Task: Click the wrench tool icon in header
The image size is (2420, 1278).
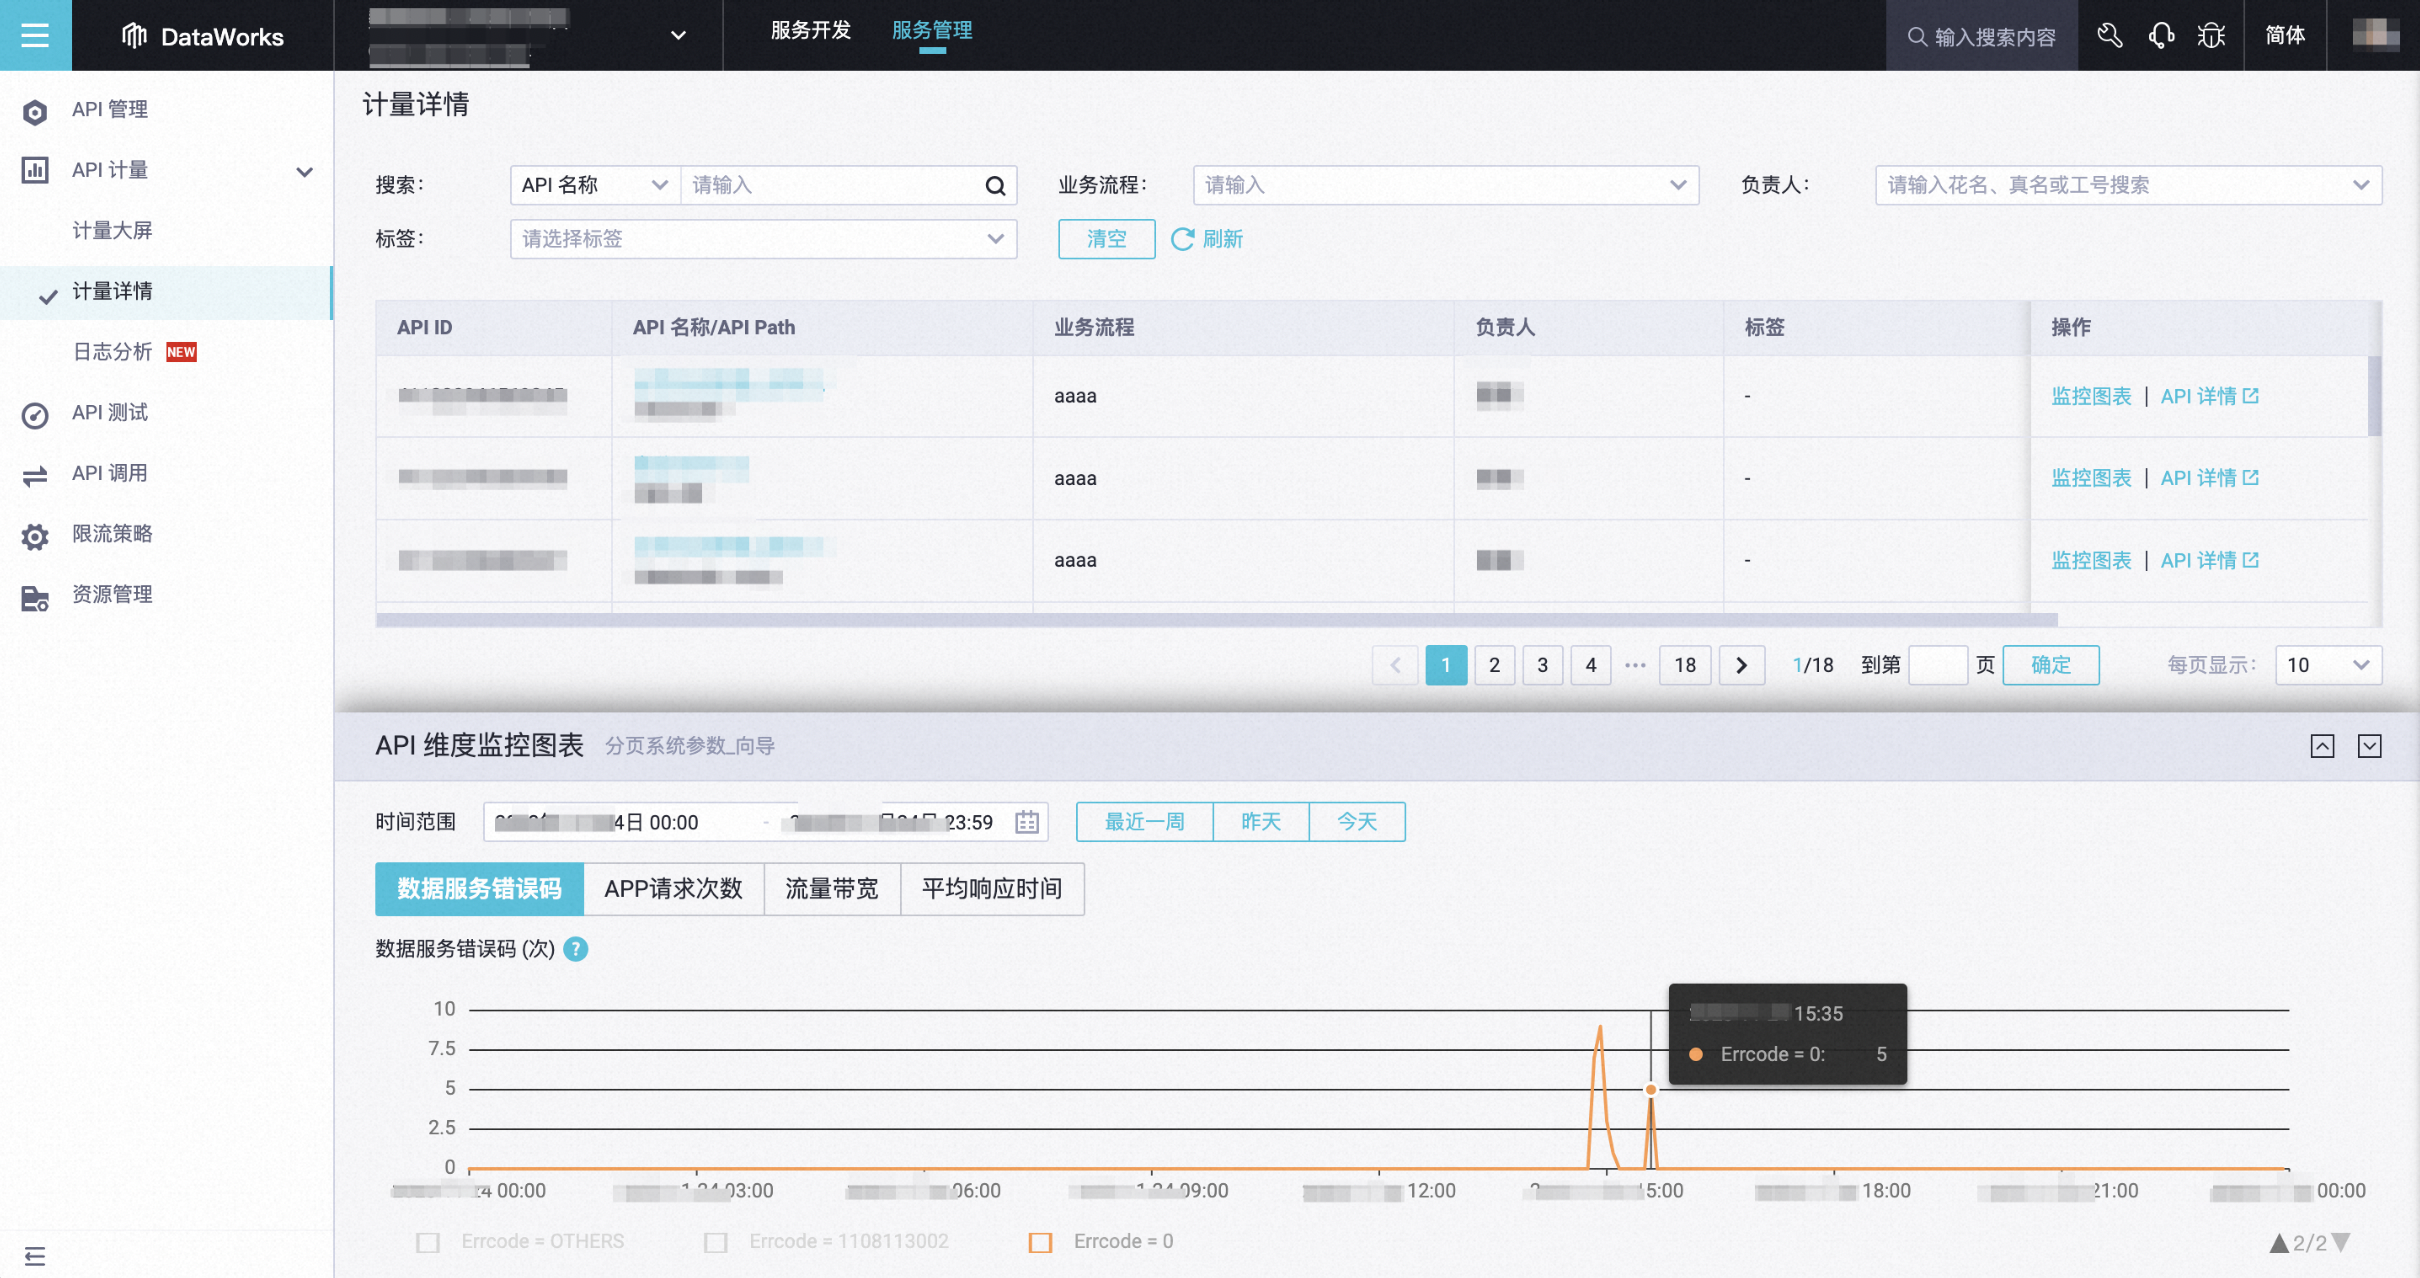Action: pyautogui.click(x=2110, y=36)
